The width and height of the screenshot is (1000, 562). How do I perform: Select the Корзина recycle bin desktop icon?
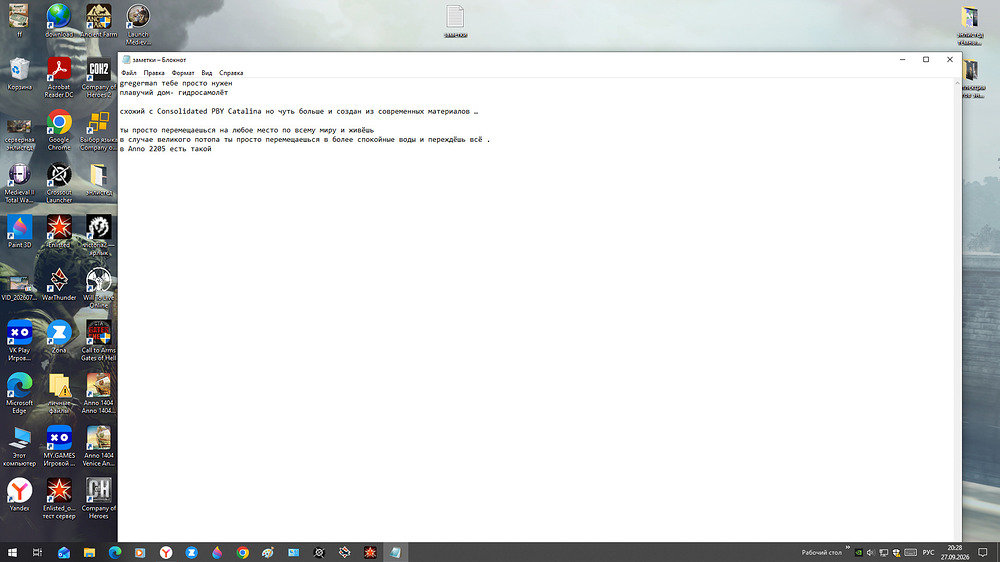19,74
